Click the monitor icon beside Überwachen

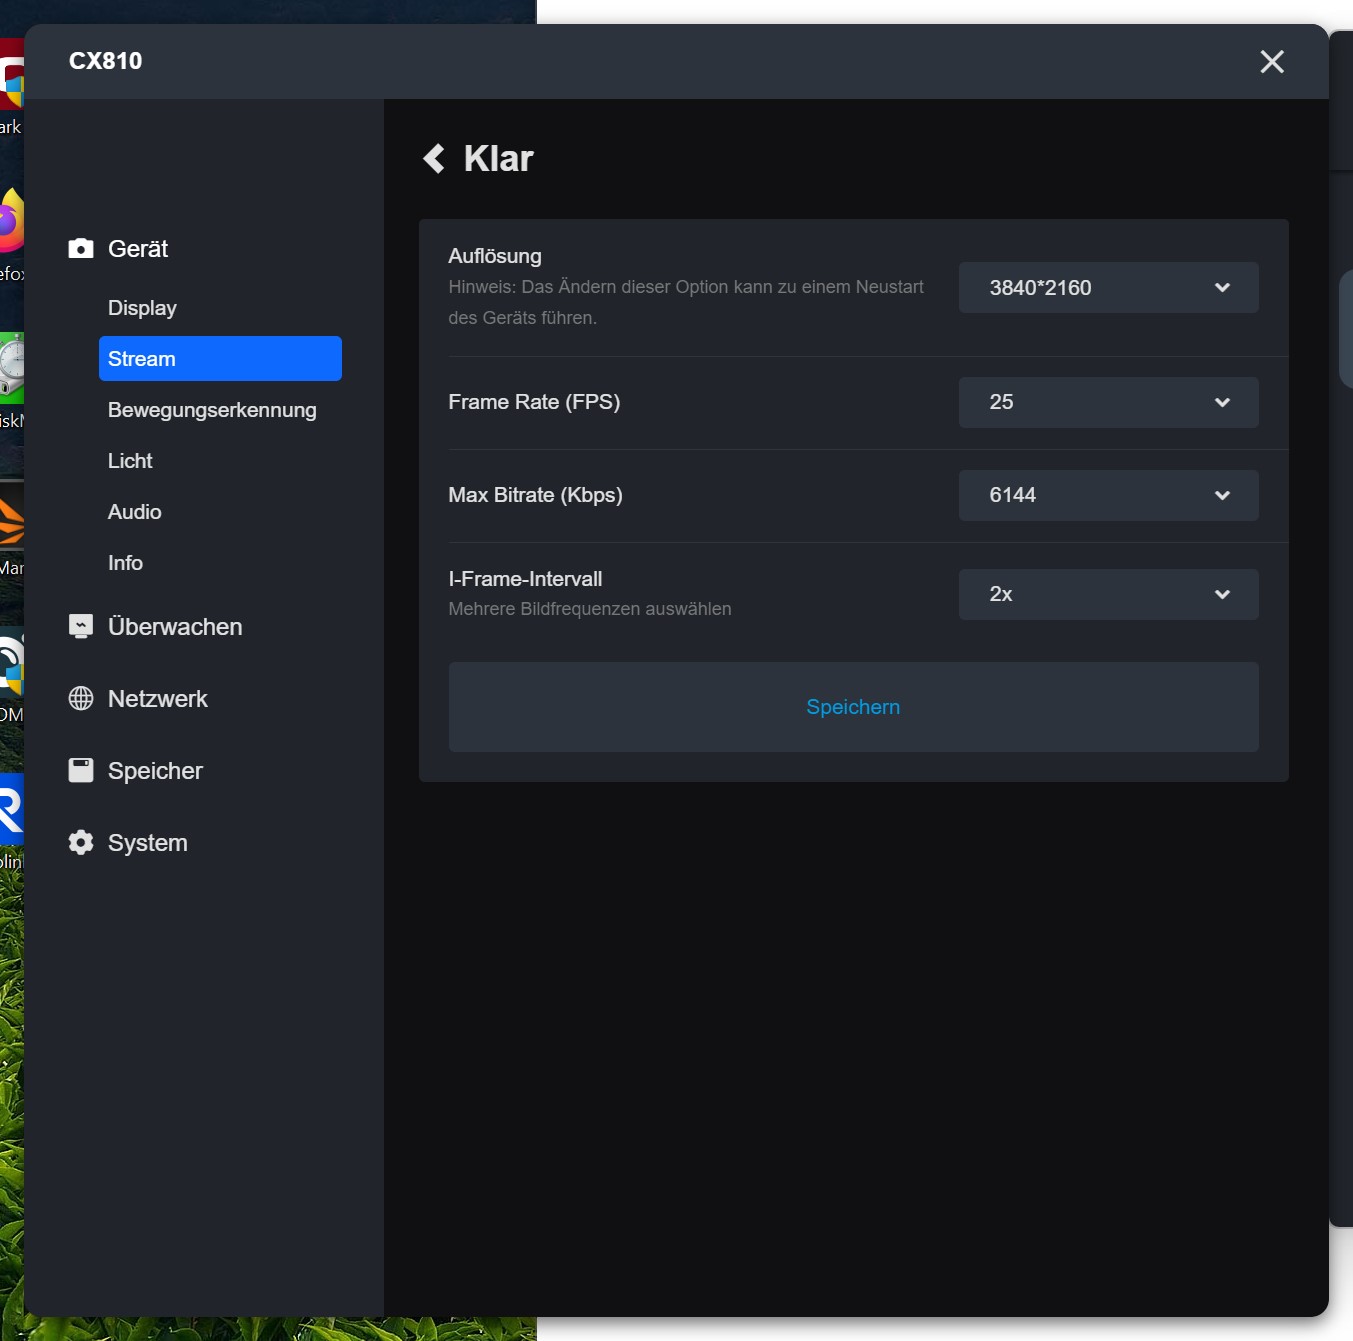[x=81, y=626]
